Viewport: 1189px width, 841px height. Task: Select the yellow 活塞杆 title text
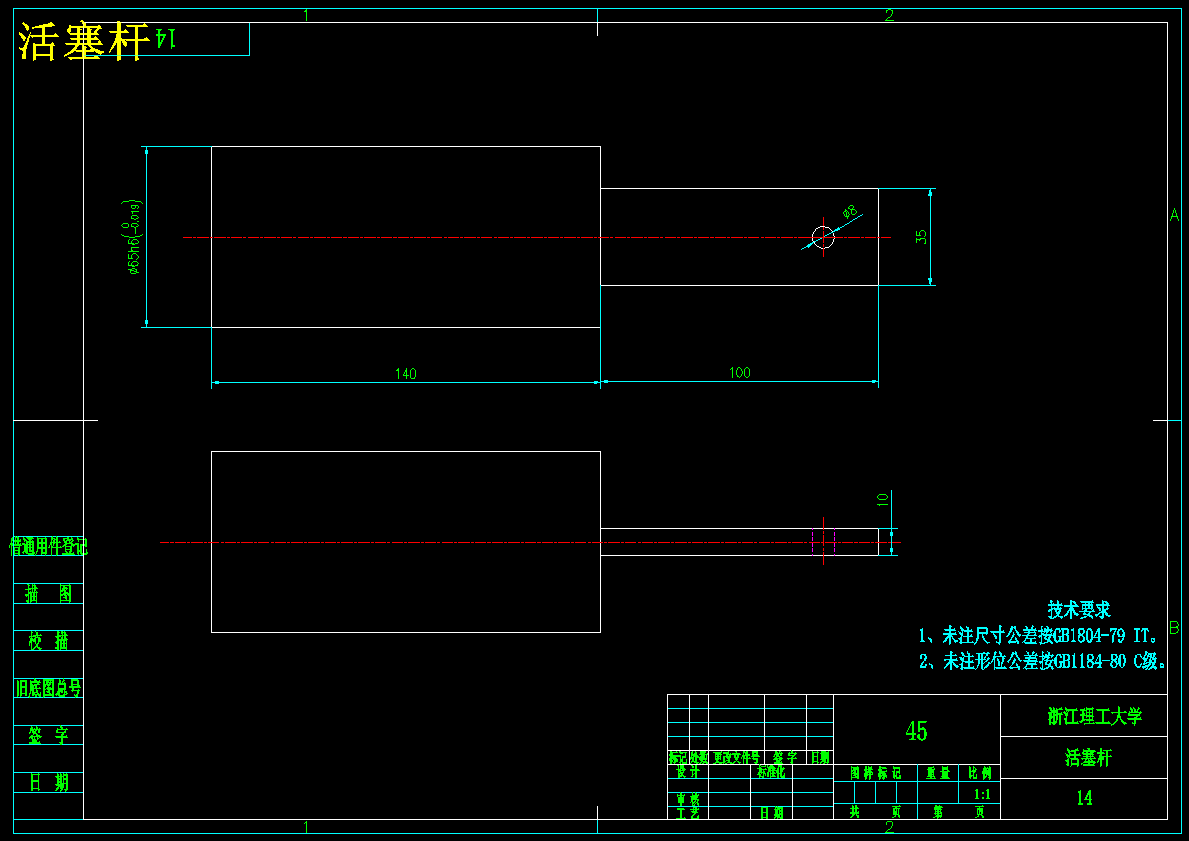(83, 41)
